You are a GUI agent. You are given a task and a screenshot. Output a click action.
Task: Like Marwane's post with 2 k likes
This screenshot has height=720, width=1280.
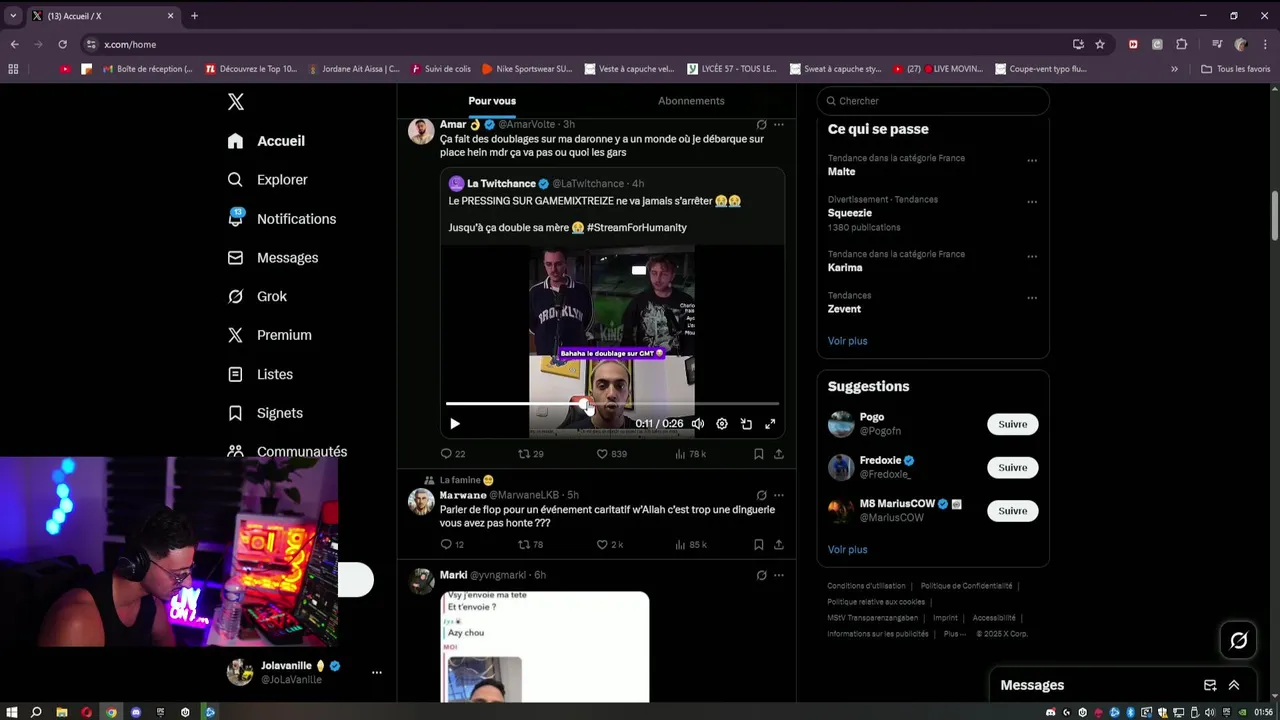tap(610, 545)
